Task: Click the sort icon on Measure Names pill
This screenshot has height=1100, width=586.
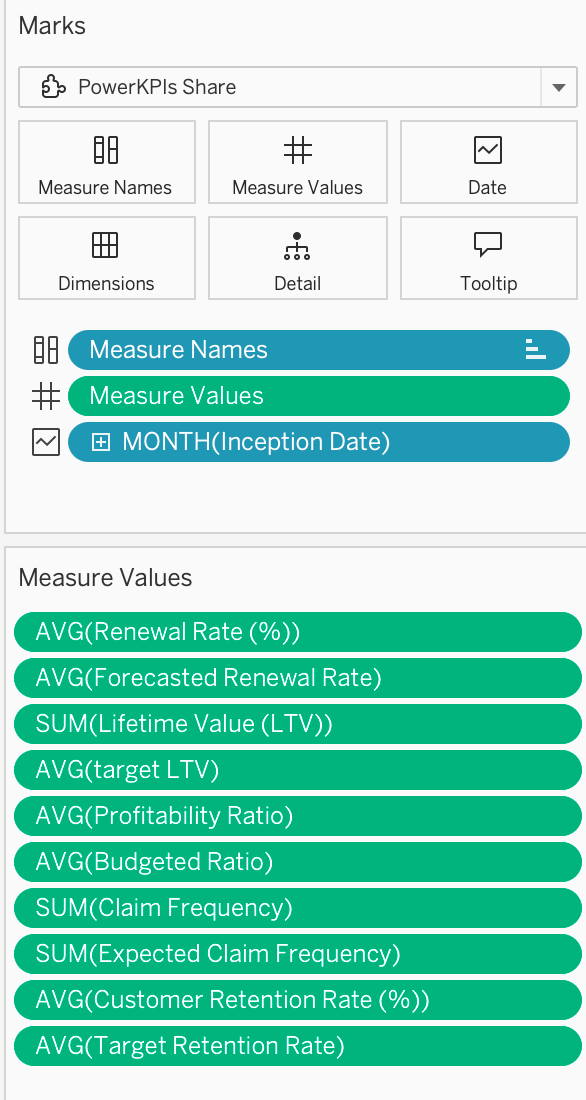Action: pos(535,349)
